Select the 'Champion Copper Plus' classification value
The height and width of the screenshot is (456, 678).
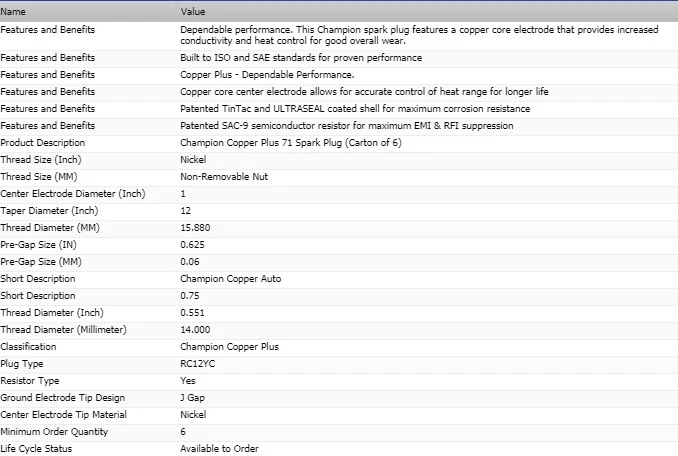click(x=230, y=347)
